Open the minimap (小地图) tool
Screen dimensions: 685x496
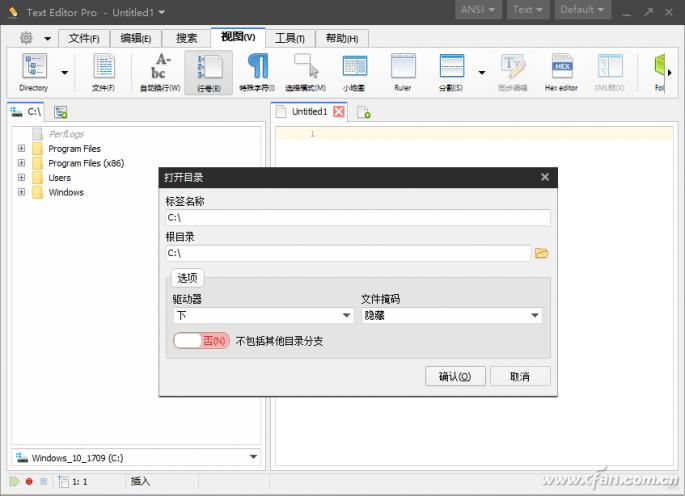click(354, 71)
